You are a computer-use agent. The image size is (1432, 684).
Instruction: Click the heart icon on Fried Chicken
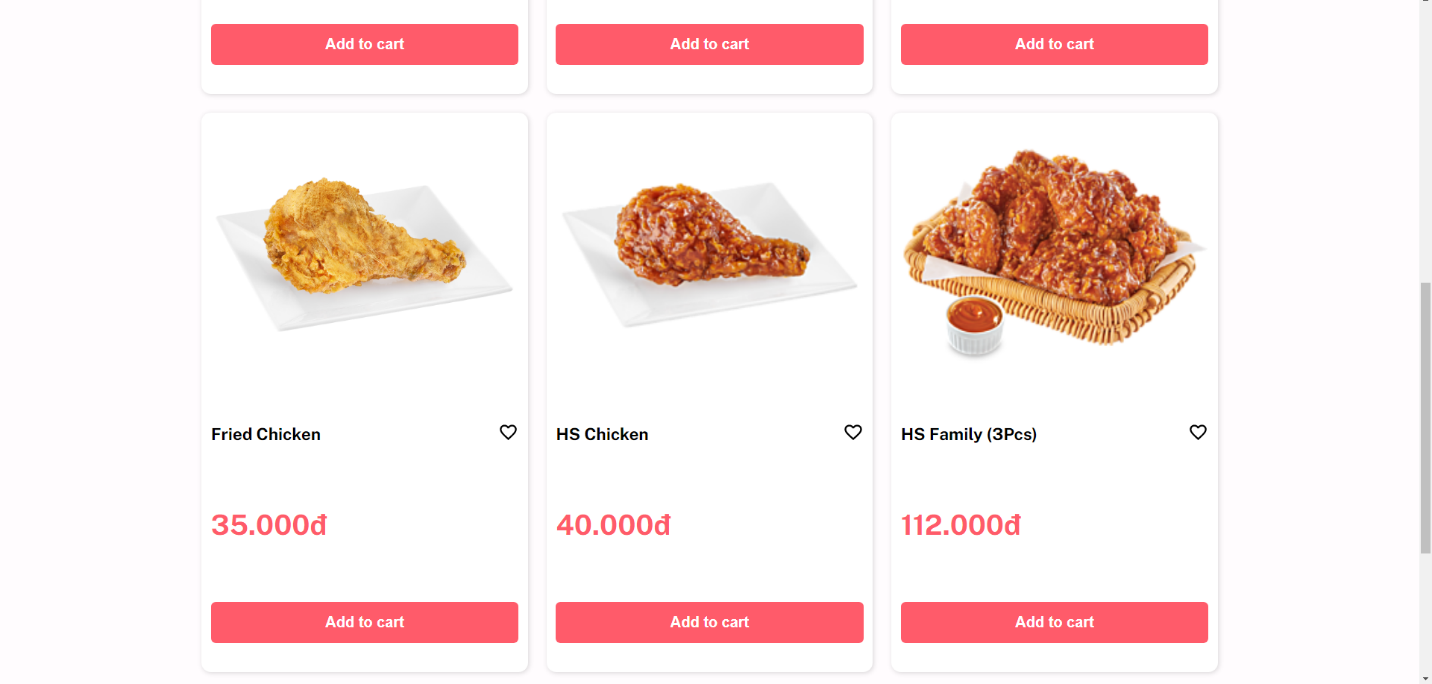(508, 432)
